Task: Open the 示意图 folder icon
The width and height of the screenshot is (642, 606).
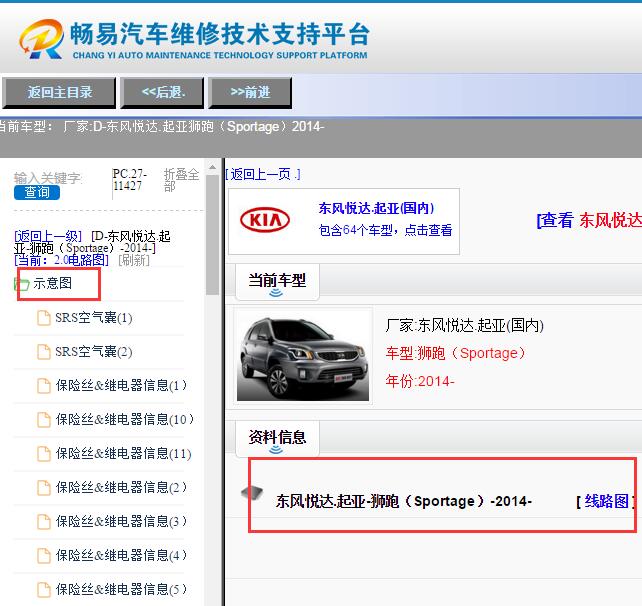Action: click(21, 283)
